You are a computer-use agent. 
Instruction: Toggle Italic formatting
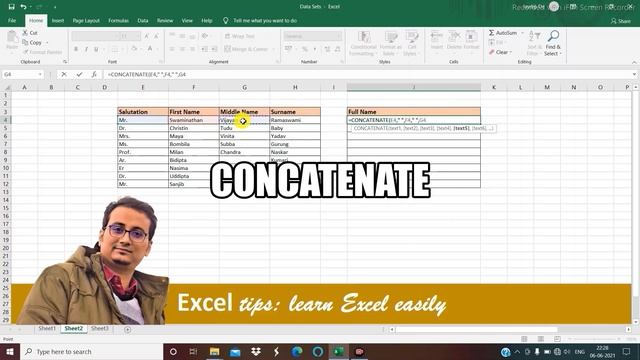click(x=86, y=49)
